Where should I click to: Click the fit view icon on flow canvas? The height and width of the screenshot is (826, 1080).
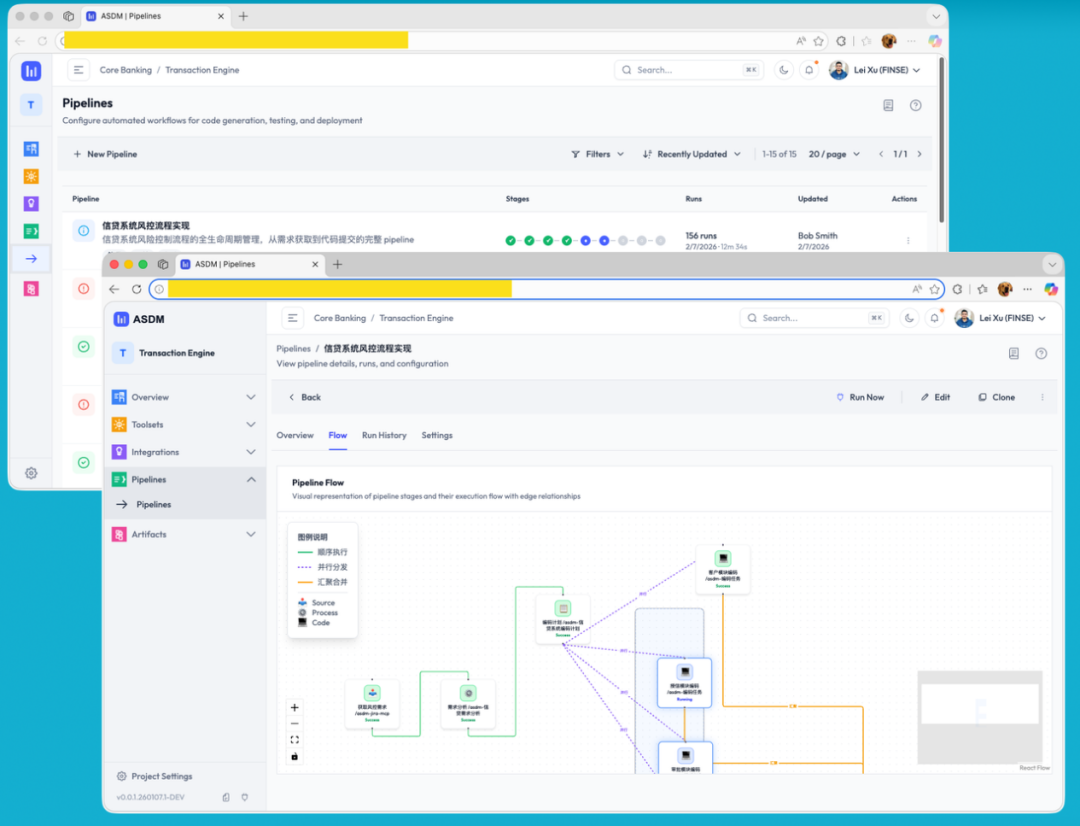[294, 740]
